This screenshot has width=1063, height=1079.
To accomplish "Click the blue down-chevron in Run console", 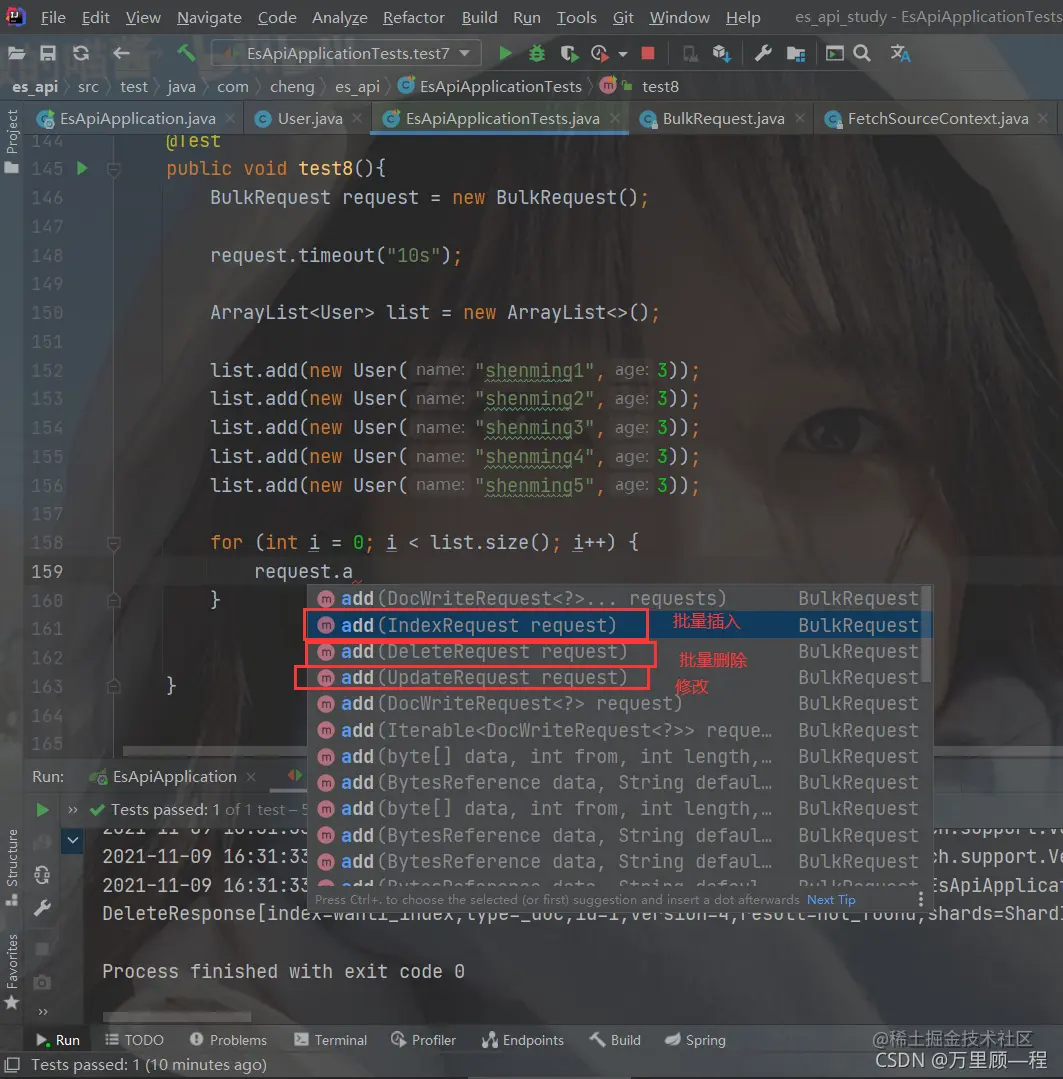I will (72, 840).
